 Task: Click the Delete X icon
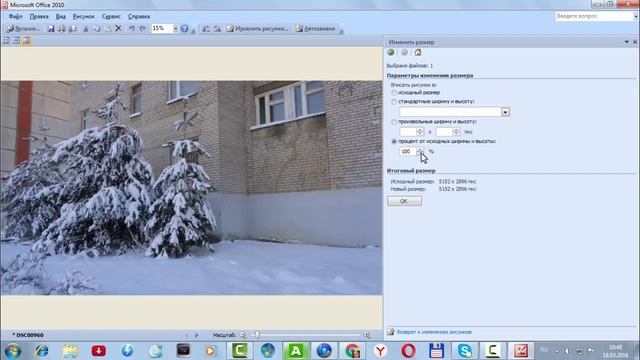pos(118,29)
